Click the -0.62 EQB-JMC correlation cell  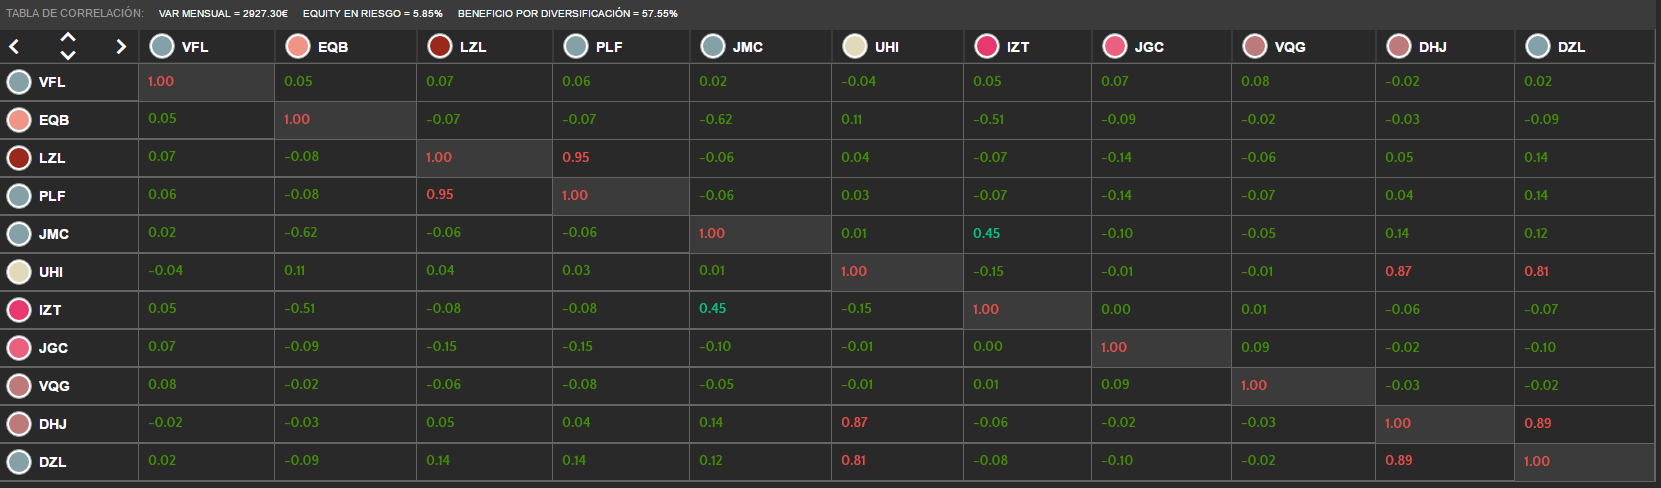(760, 120)
